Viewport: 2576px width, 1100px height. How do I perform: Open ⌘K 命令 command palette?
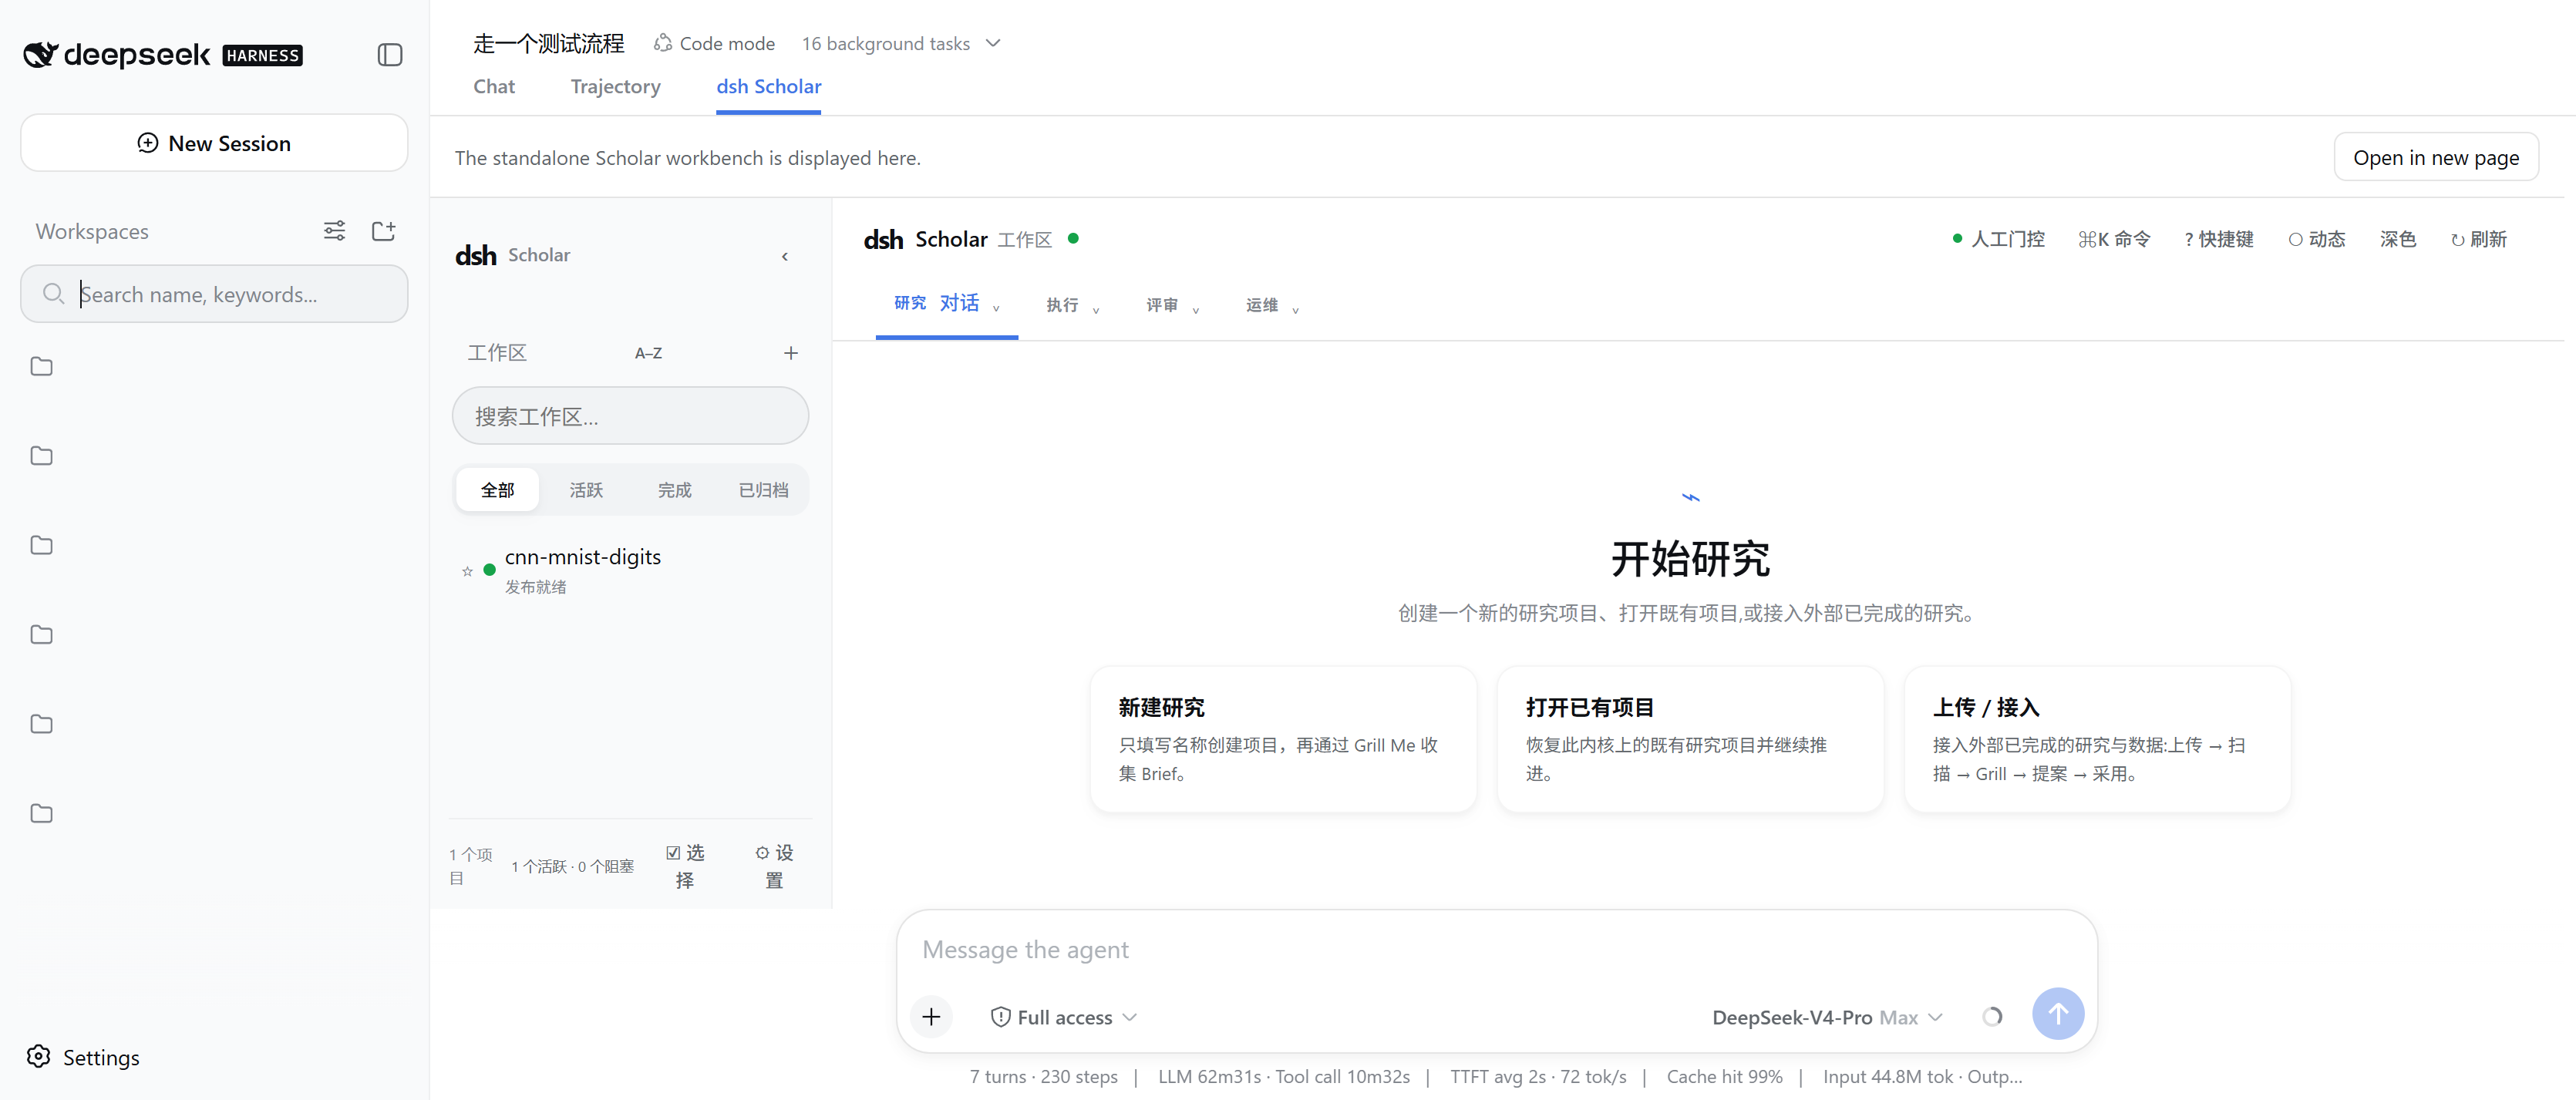pos(2114,239)
